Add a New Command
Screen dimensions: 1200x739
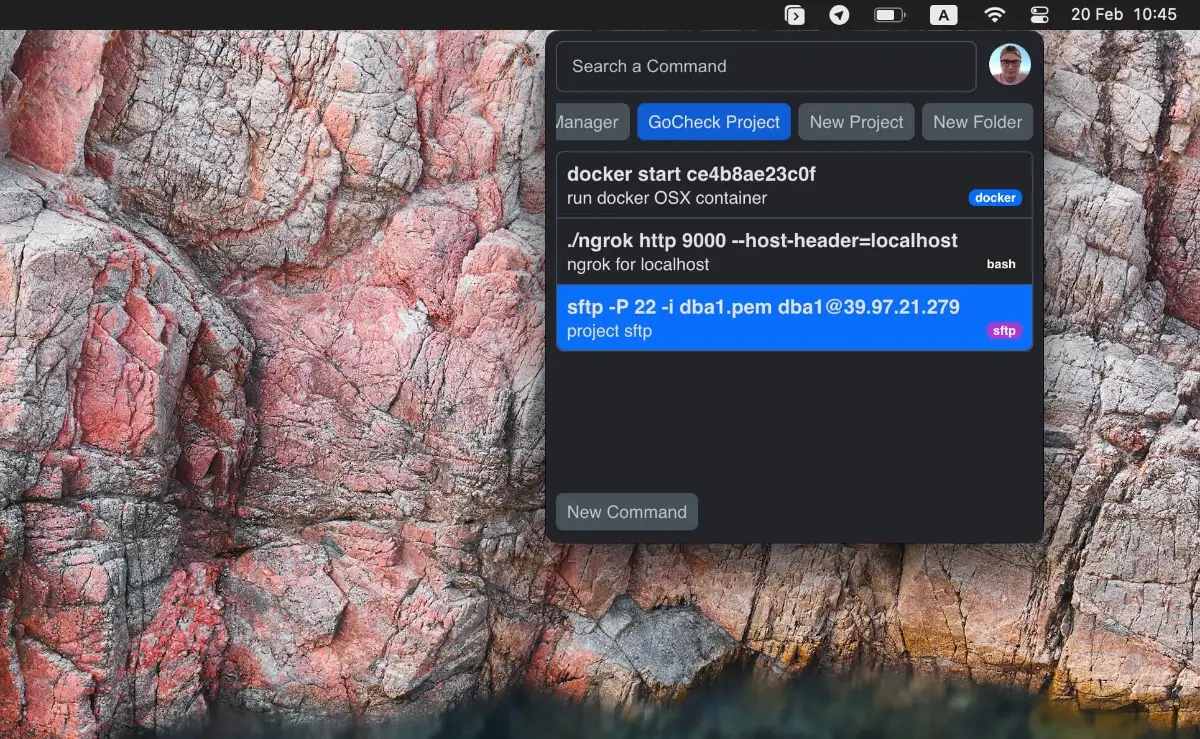click(626, 511)
